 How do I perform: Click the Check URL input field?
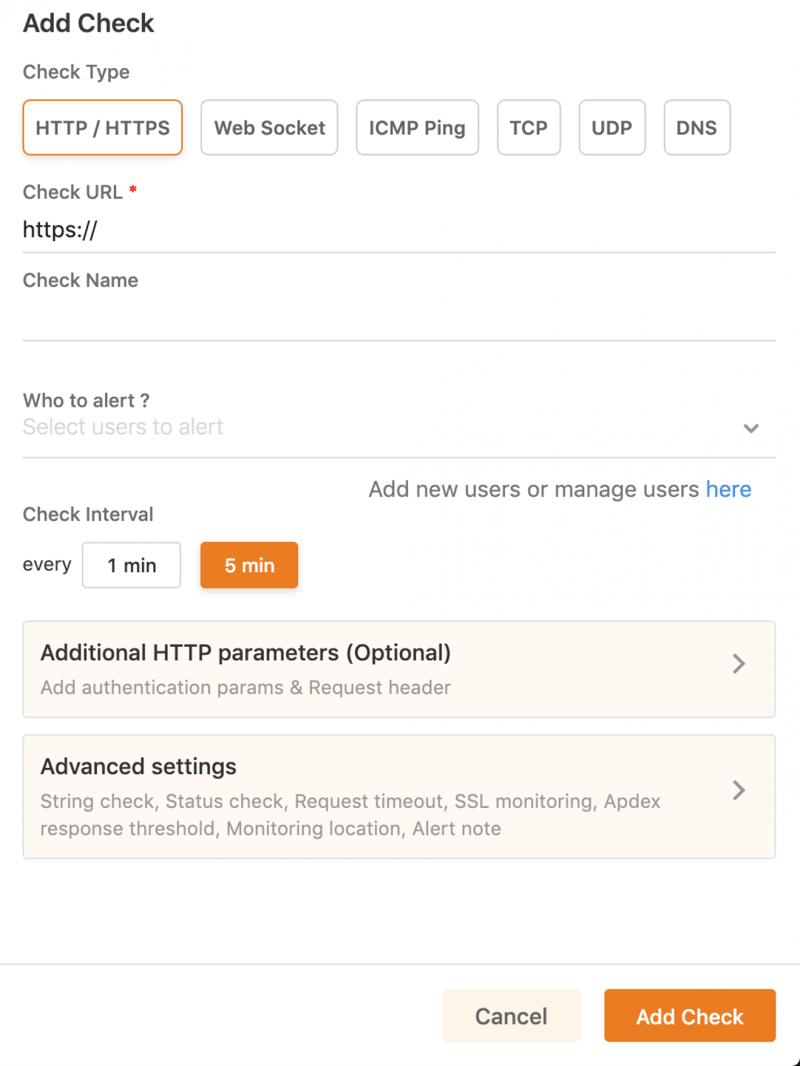click(399, 231)
